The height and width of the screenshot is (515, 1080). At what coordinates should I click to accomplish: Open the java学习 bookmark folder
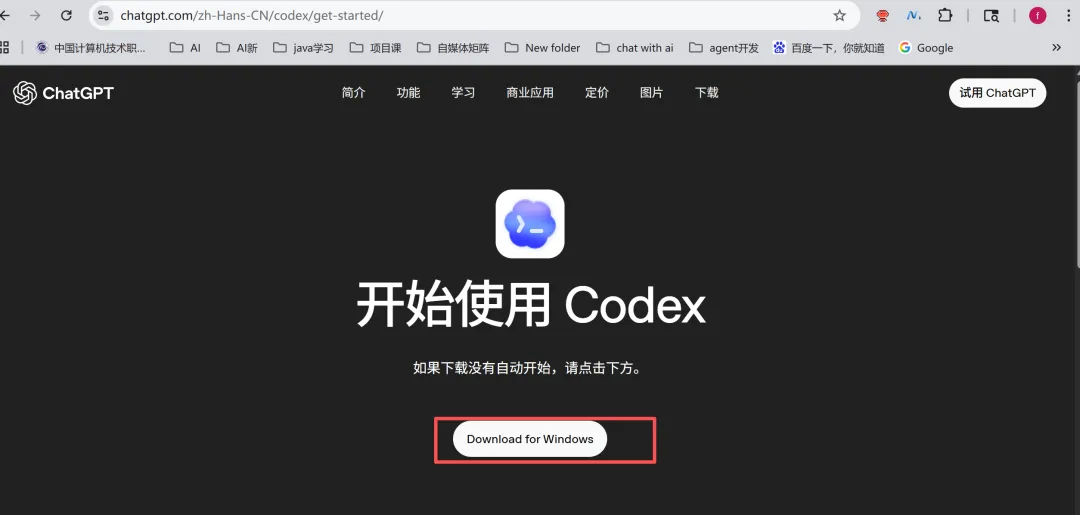click(303, 48)
